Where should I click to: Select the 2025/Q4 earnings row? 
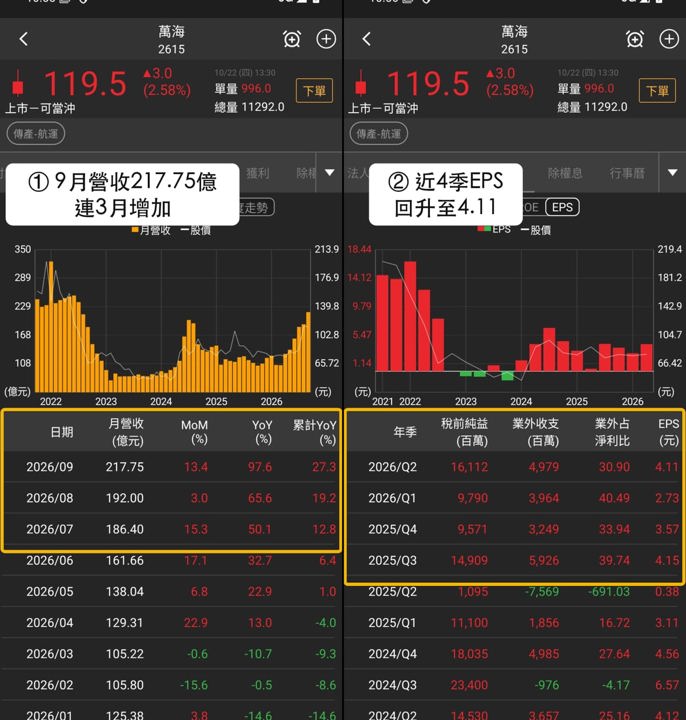pos(514,529)
